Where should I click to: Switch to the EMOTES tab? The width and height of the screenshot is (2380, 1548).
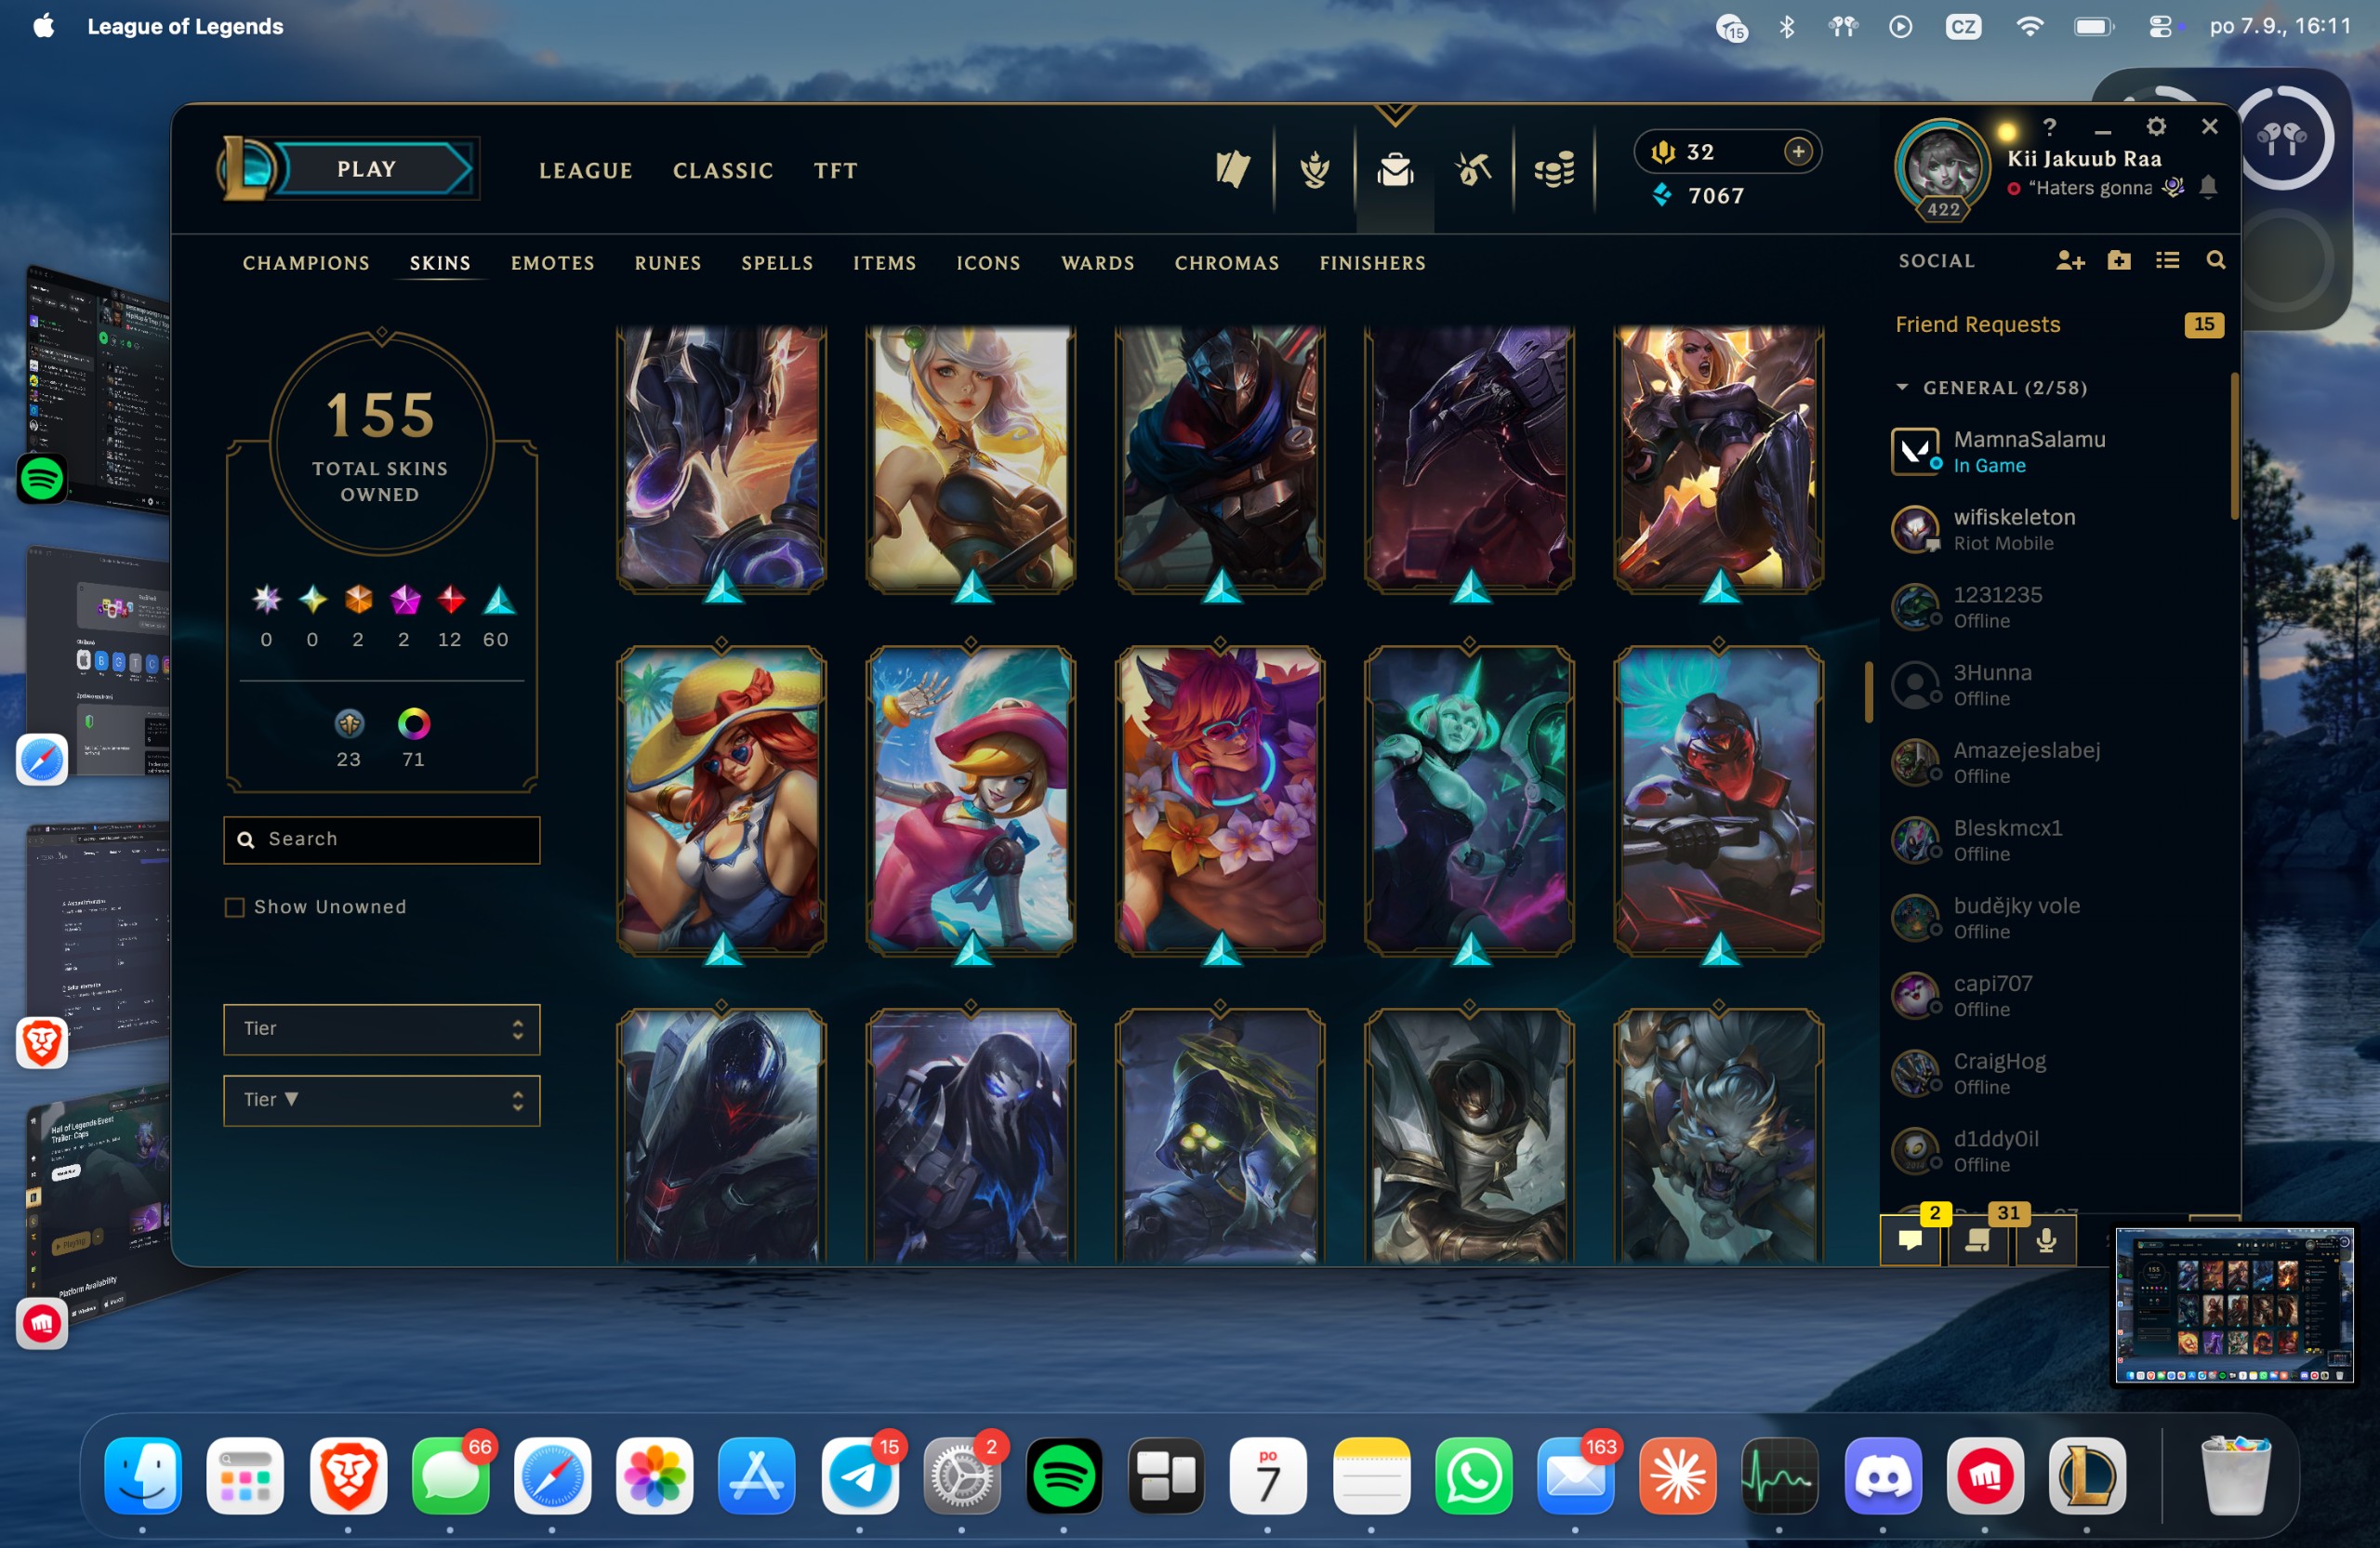click(x=553, y=263)
